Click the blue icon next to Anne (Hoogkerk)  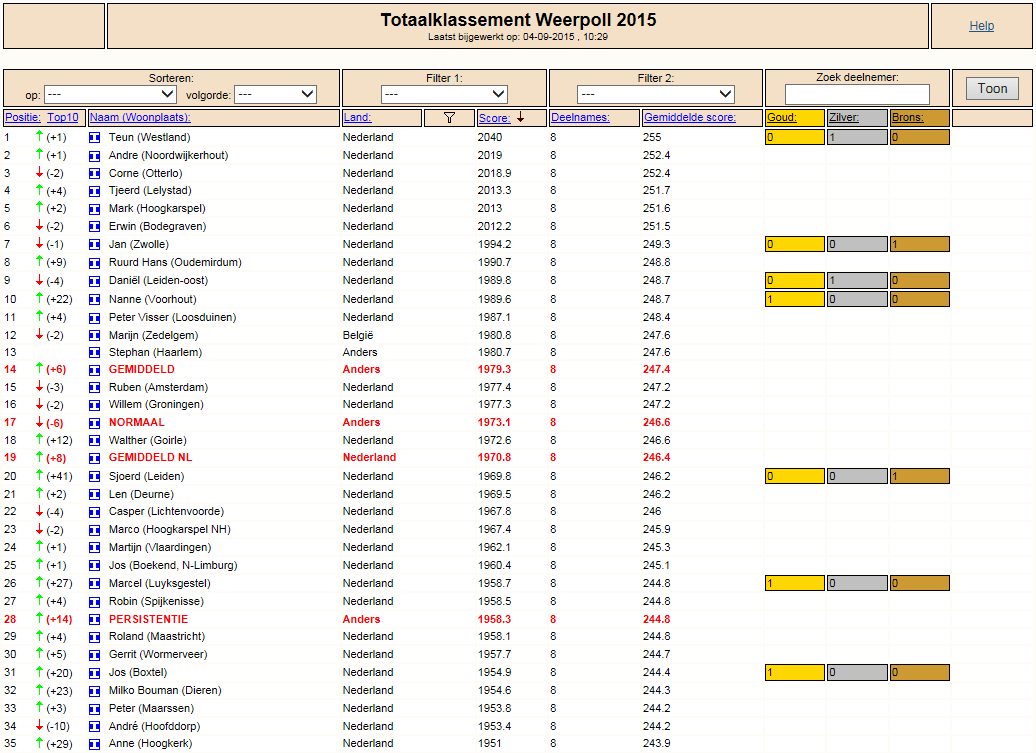coord(94,744)
